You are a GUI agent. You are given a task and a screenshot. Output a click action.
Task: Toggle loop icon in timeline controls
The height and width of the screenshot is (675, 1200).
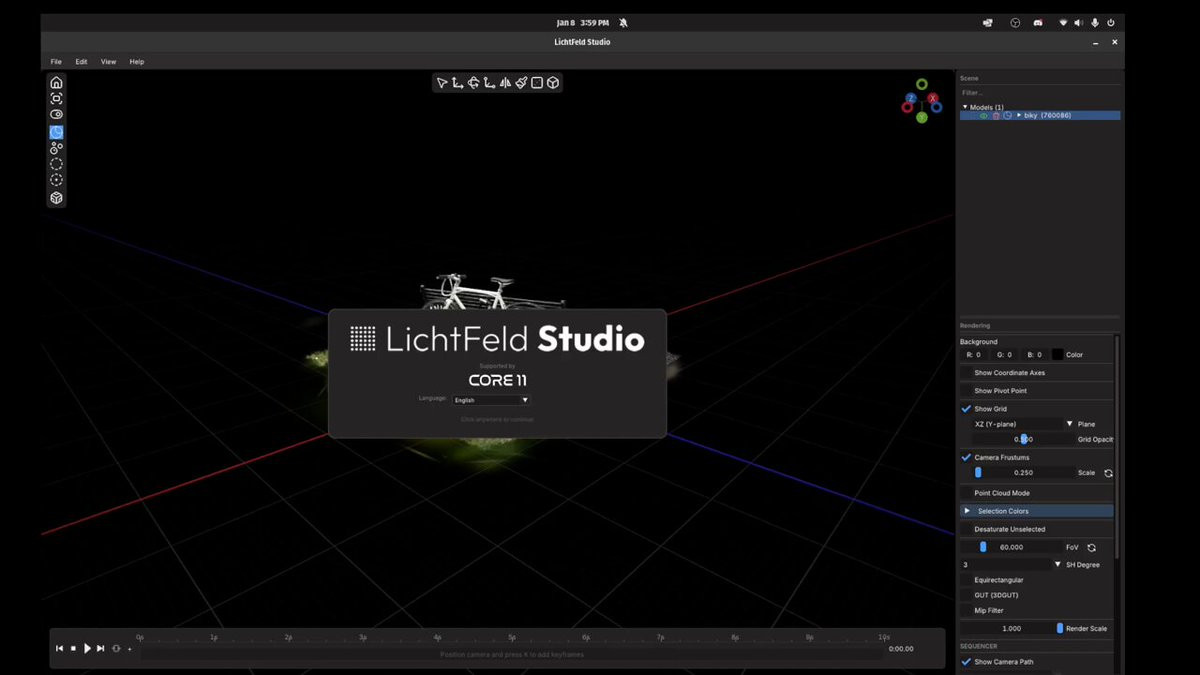point(116,649)
